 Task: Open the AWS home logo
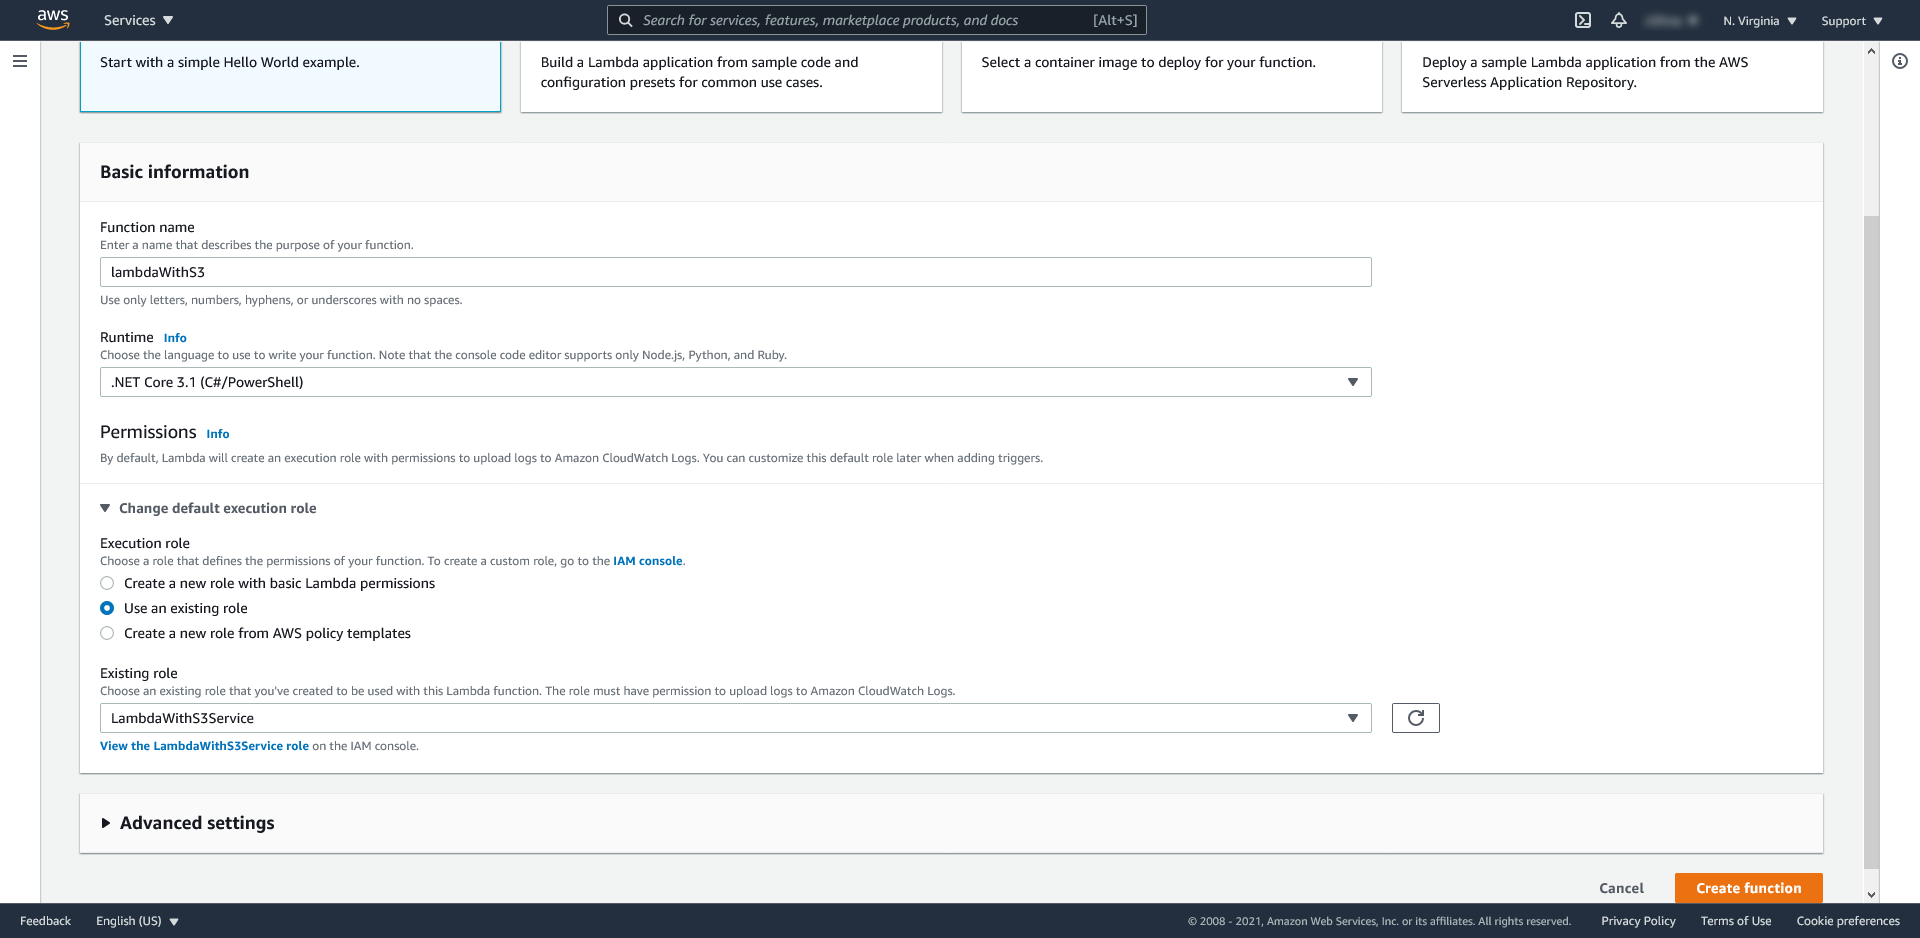coord(53,20)
